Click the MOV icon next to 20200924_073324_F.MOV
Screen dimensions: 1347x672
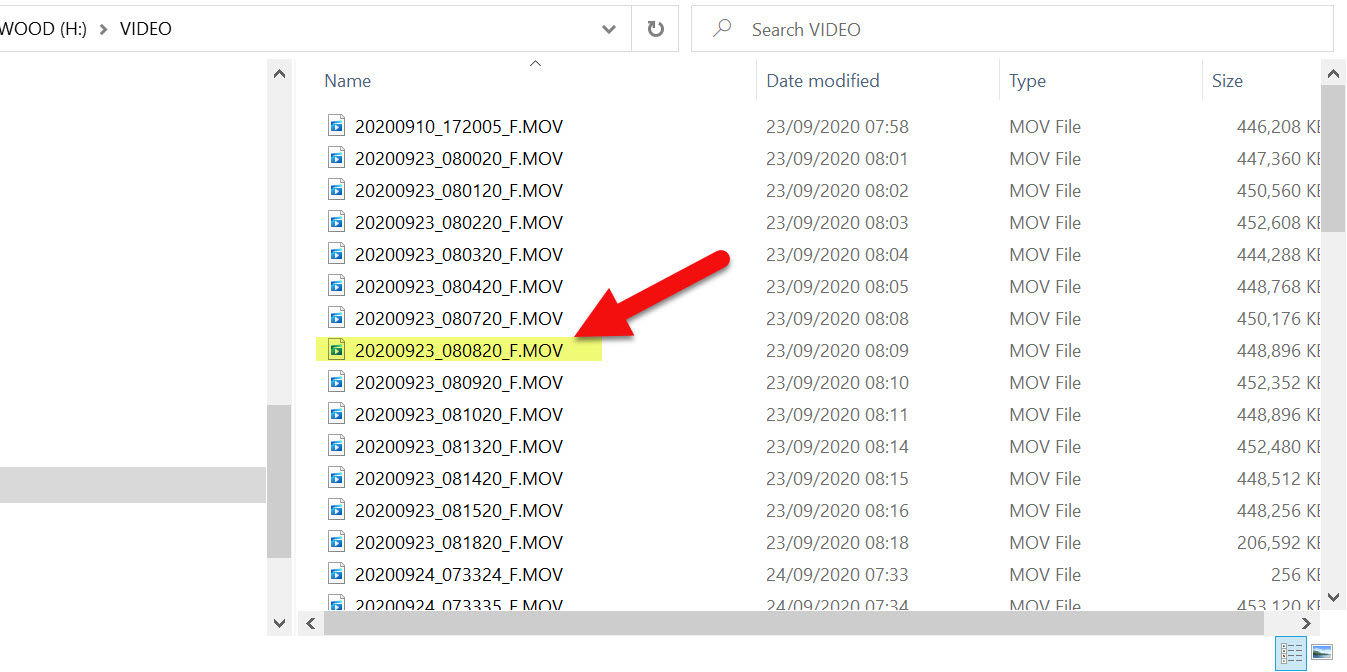337,574
